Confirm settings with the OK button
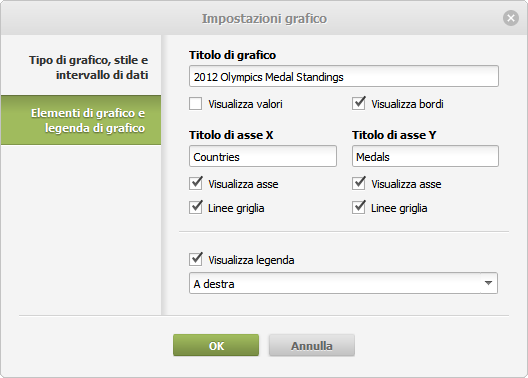The height and width of the screenshot is (378, 528). [216, 345]
